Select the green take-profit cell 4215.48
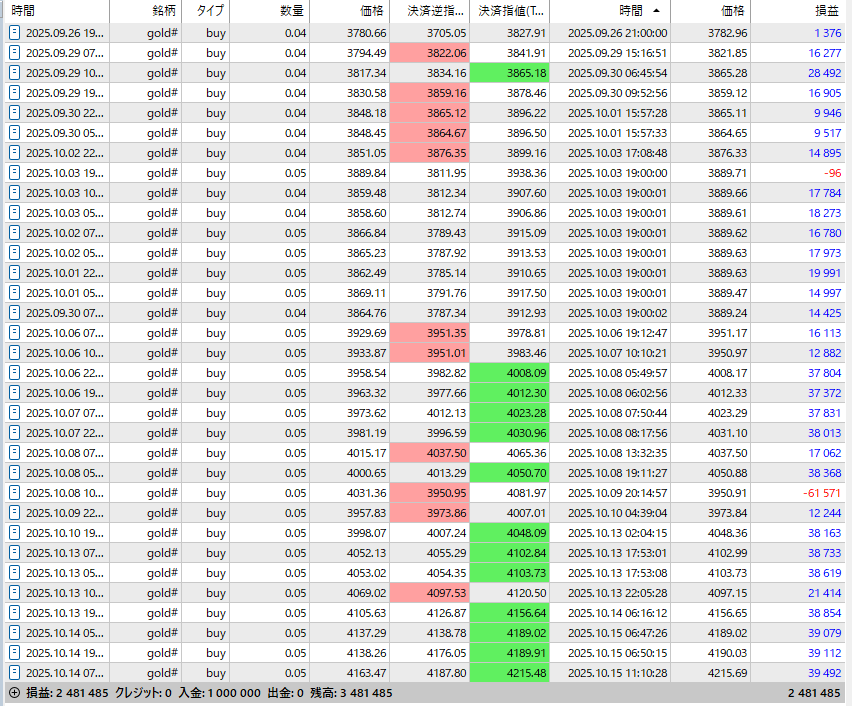Viewport: 852px width, 706px height. point(510,673)
